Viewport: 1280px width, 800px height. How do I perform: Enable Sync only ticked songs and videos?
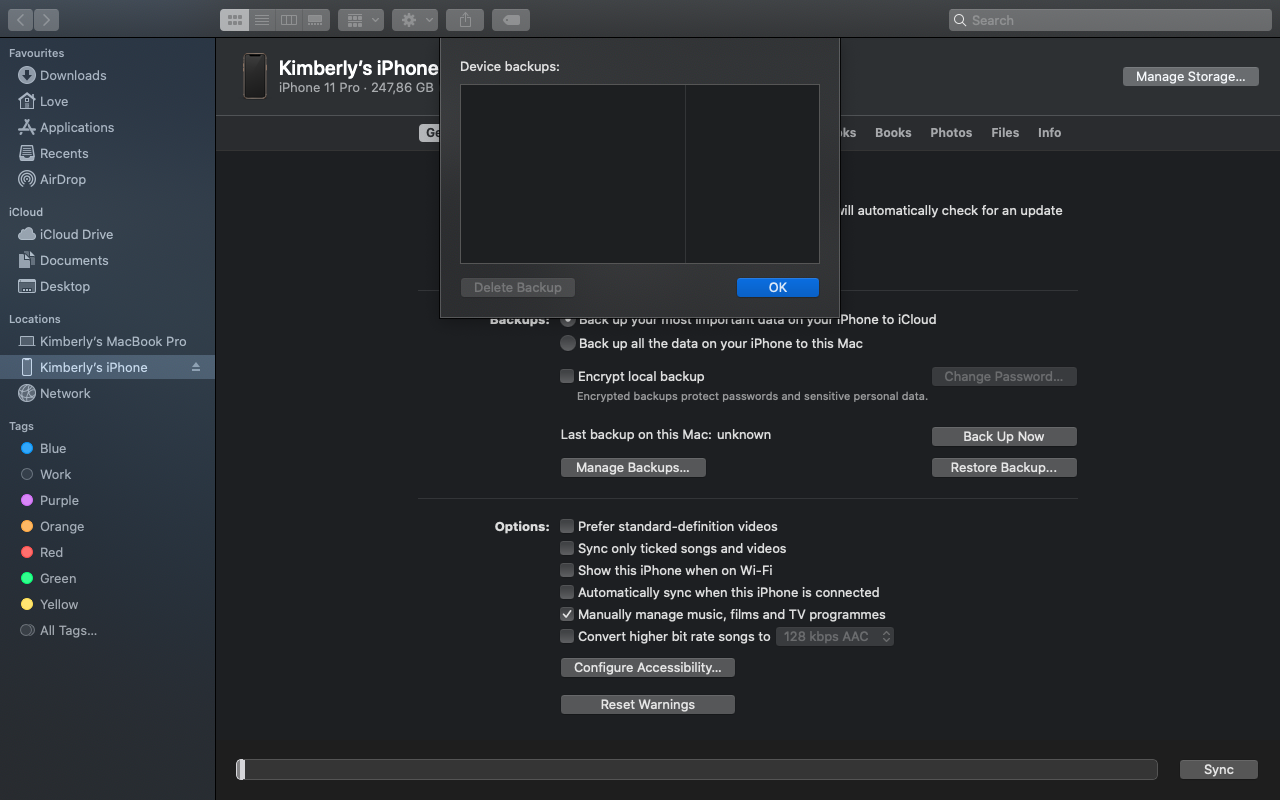coord(567,548)
